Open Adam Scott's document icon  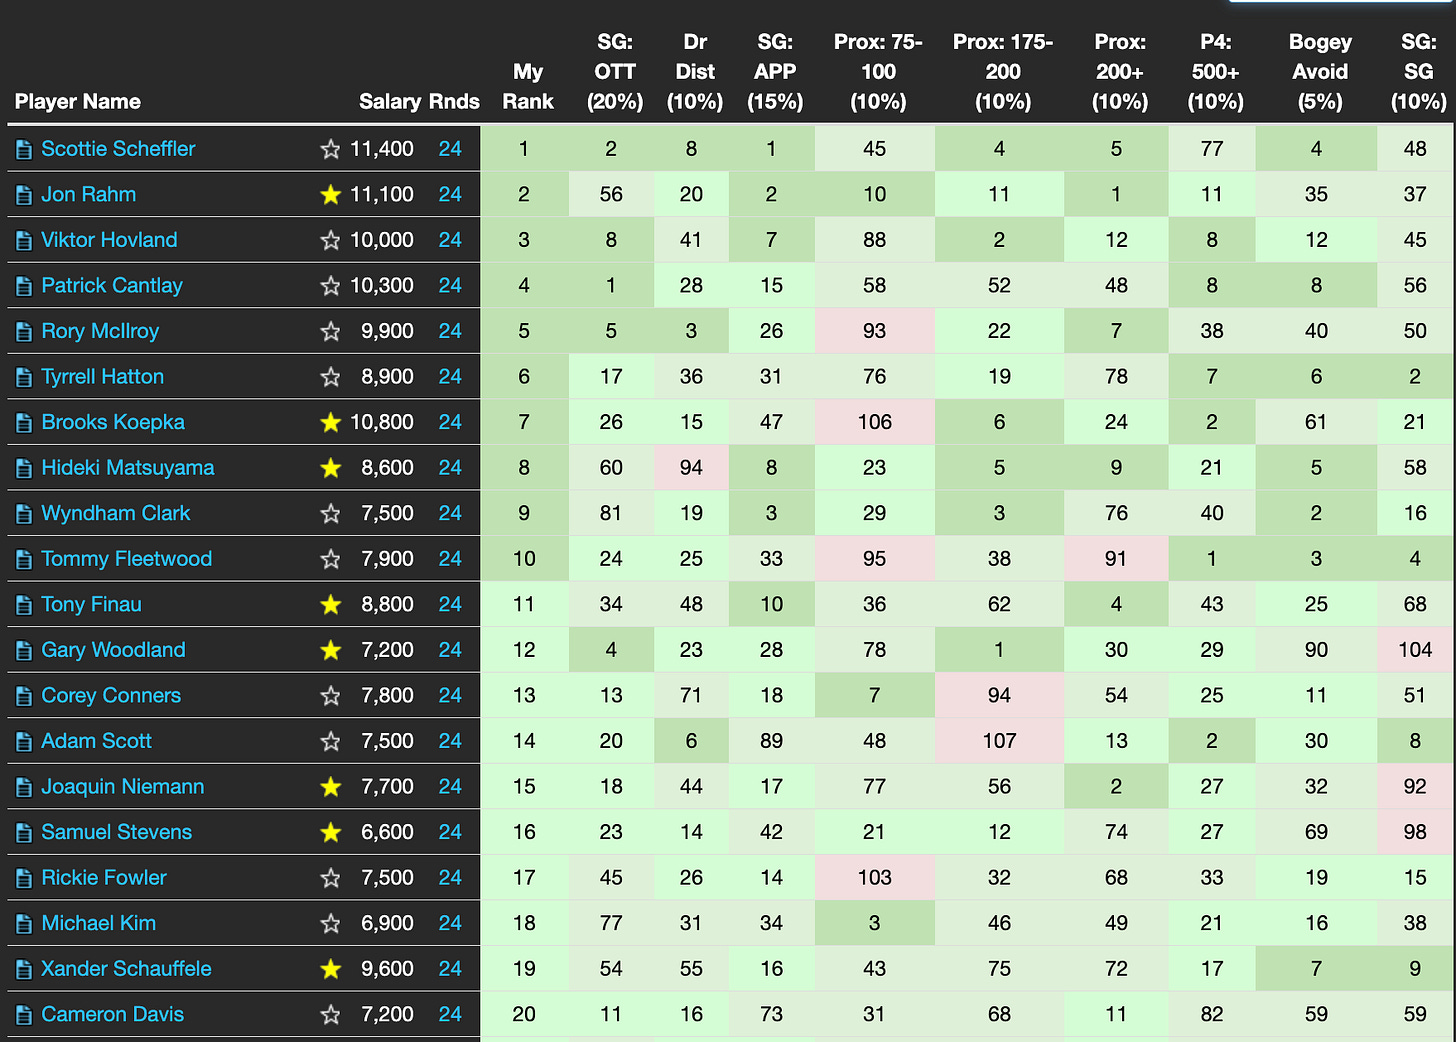[x=24, y=742]
